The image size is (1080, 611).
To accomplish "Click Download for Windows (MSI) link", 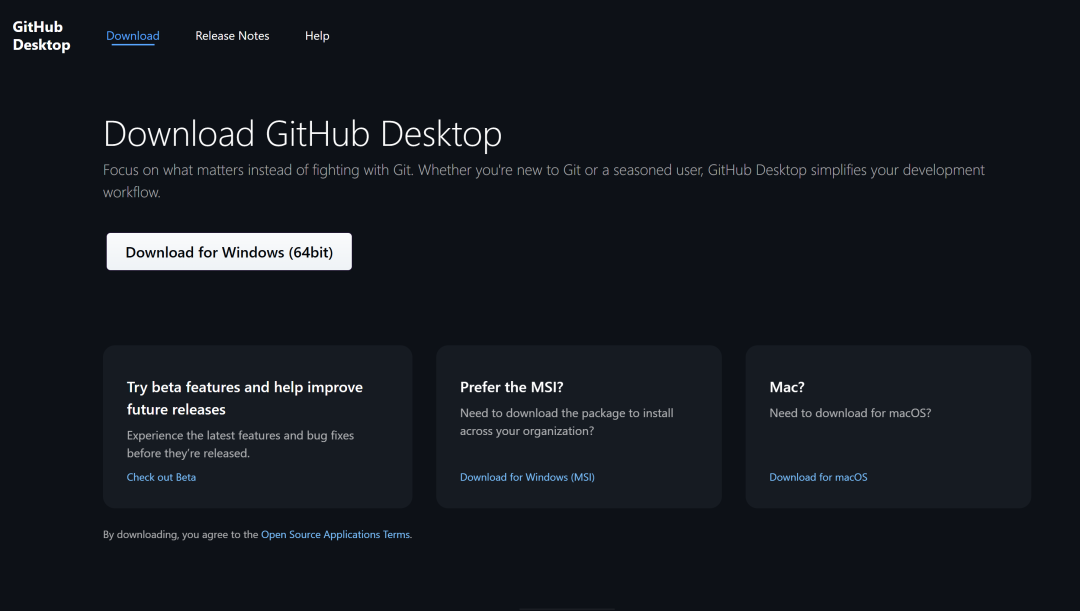I will click(527, 477).
